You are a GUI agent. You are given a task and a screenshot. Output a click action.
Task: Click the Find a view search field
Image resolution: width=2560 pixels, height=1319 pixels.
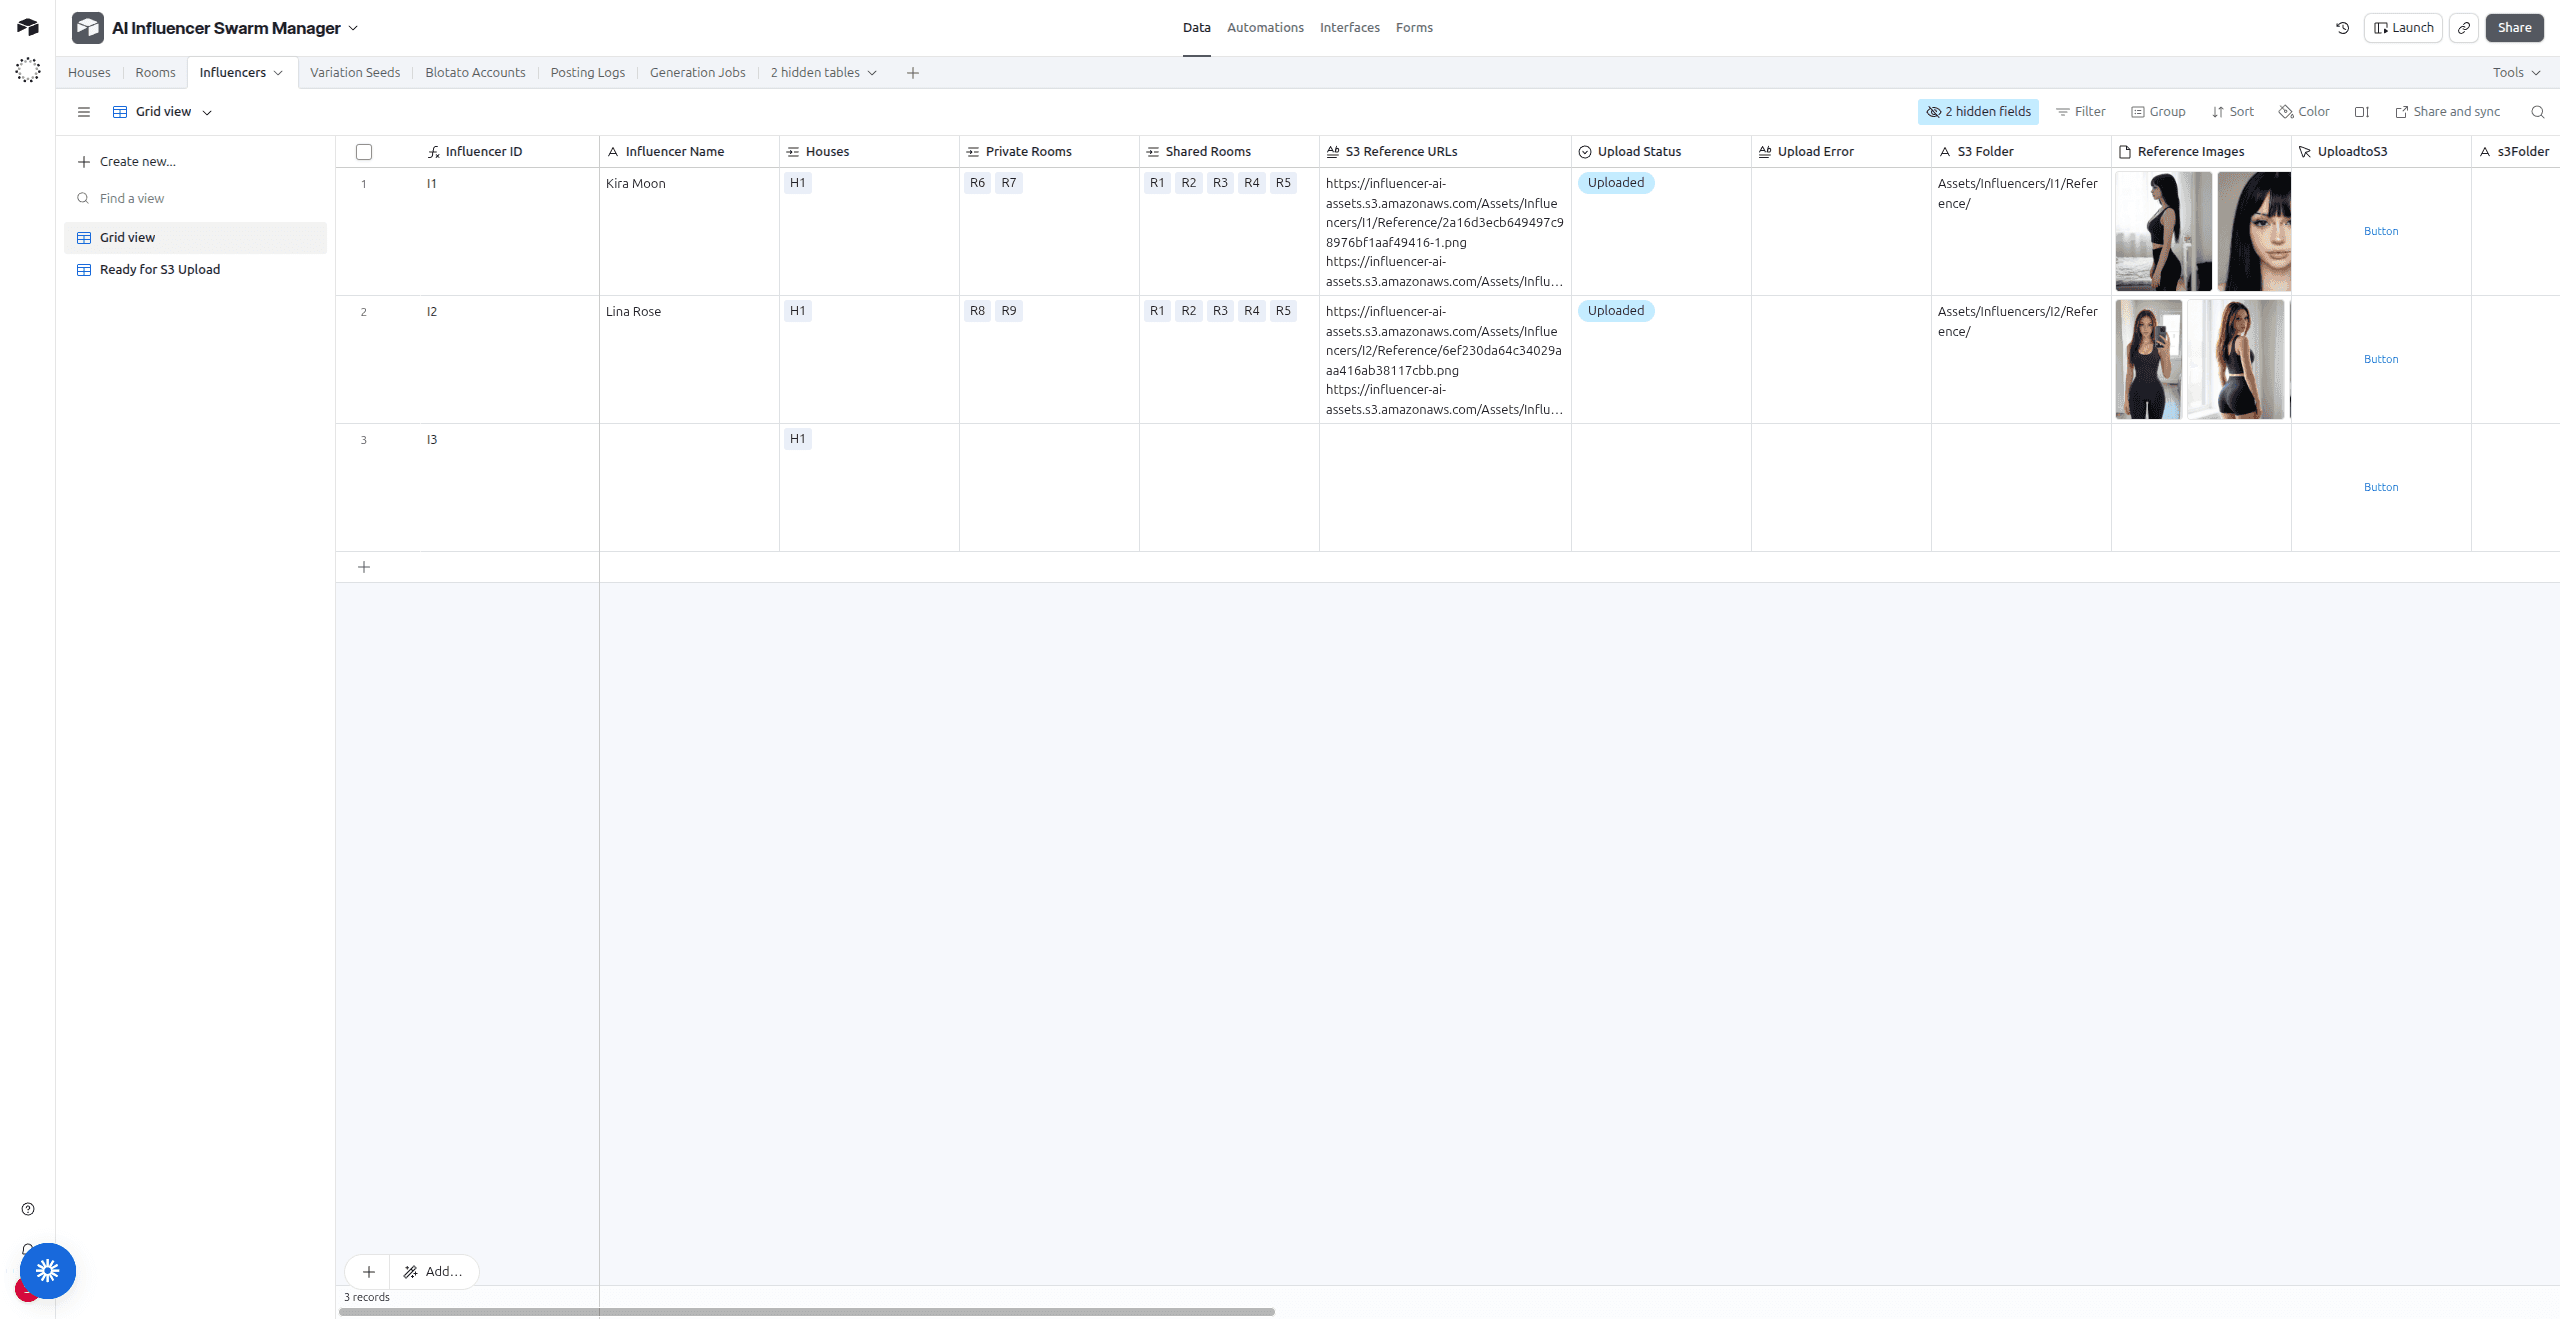[195, 199]
